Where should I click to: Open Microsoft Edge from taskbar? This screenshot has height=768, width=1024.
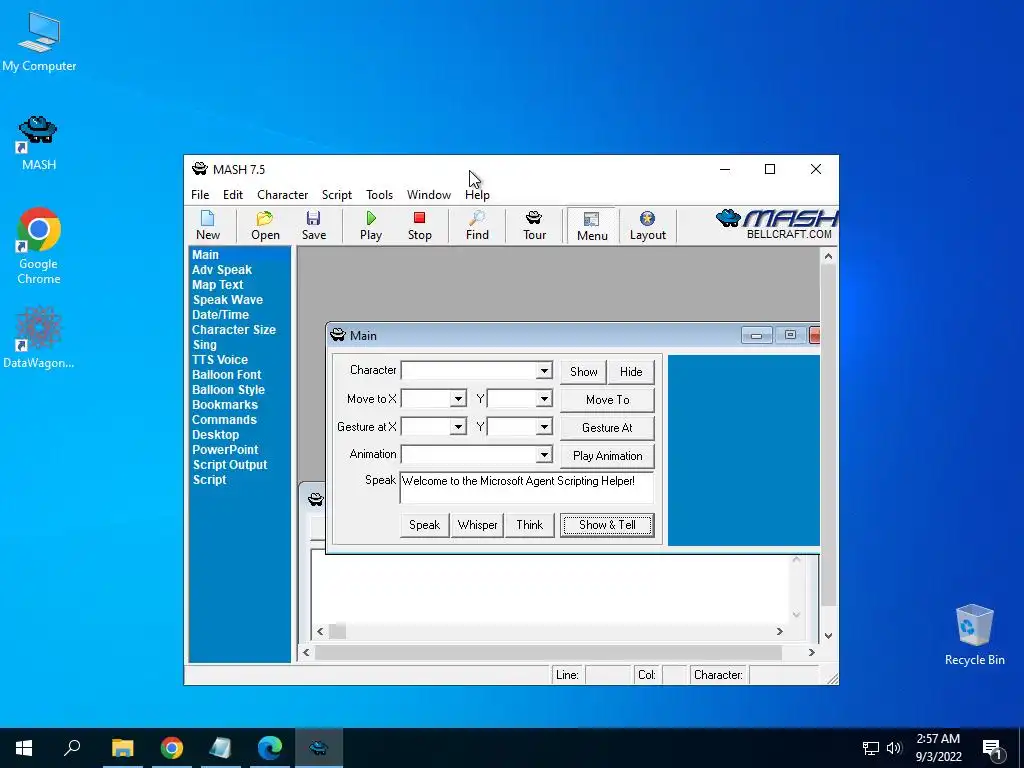pos(270,748)
